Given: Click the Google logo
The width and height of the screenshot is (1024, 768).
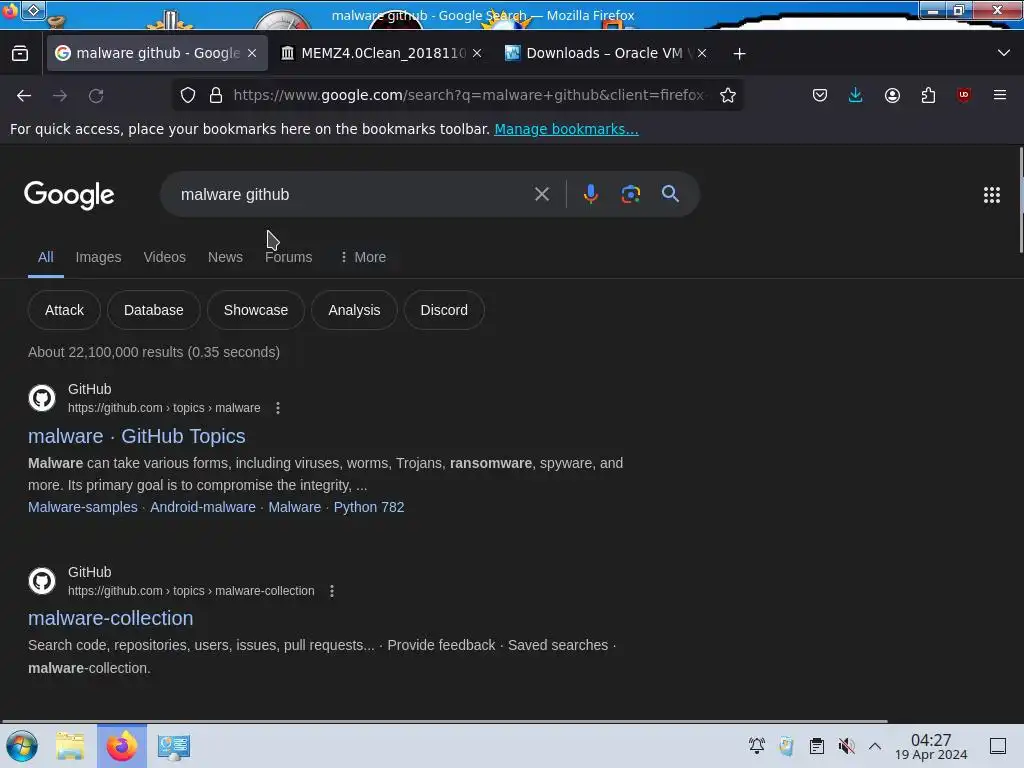Looking at the screenshot, I should click(x=69, y=195).
